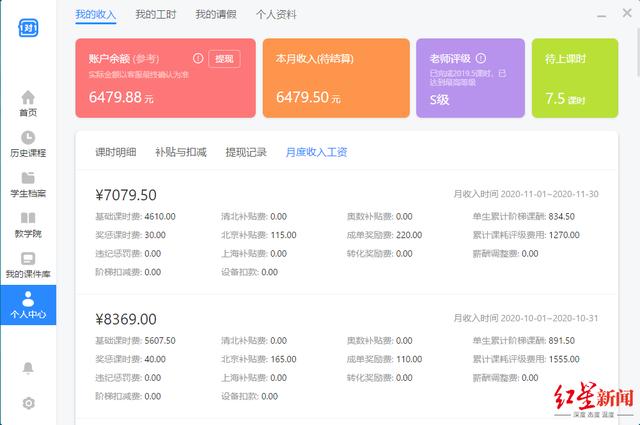Click the app logo icon in sidebar
The height and width of the screenshot is (425, 640).
[28, 28]
